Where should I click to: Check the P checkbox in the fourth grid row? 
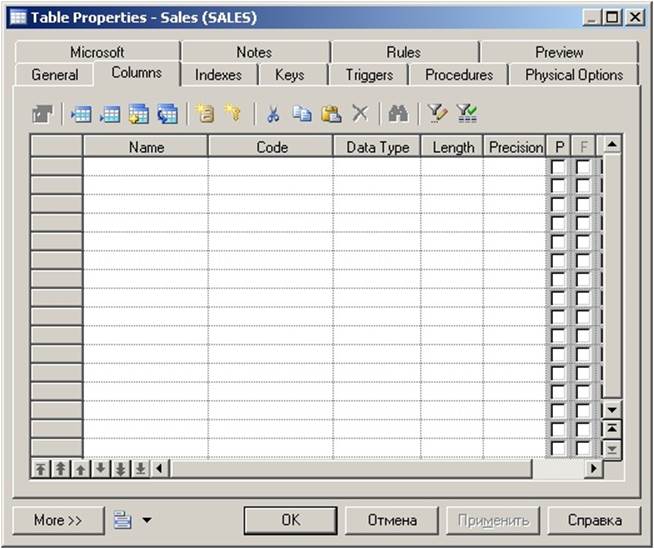coord(558,223)
